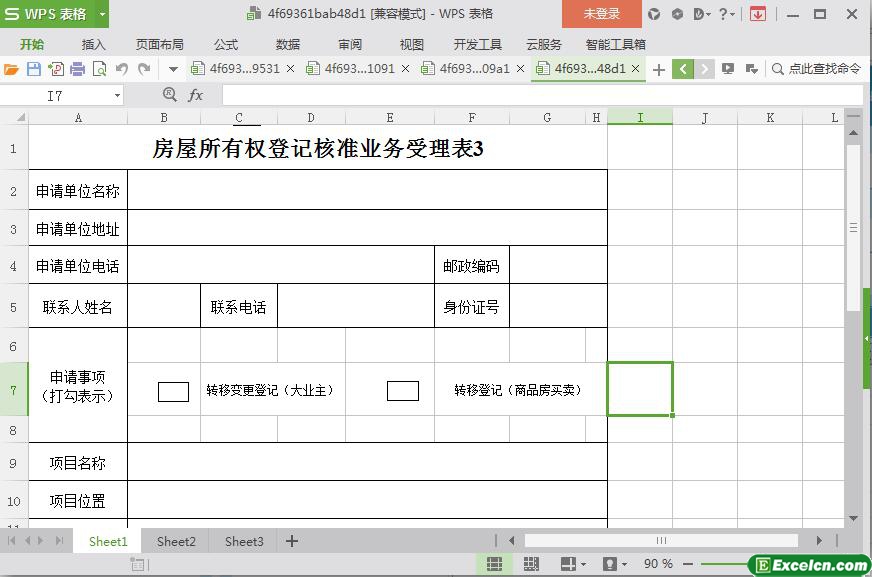
Task: Open the 公式 ribbon tab
Action: 225,44
